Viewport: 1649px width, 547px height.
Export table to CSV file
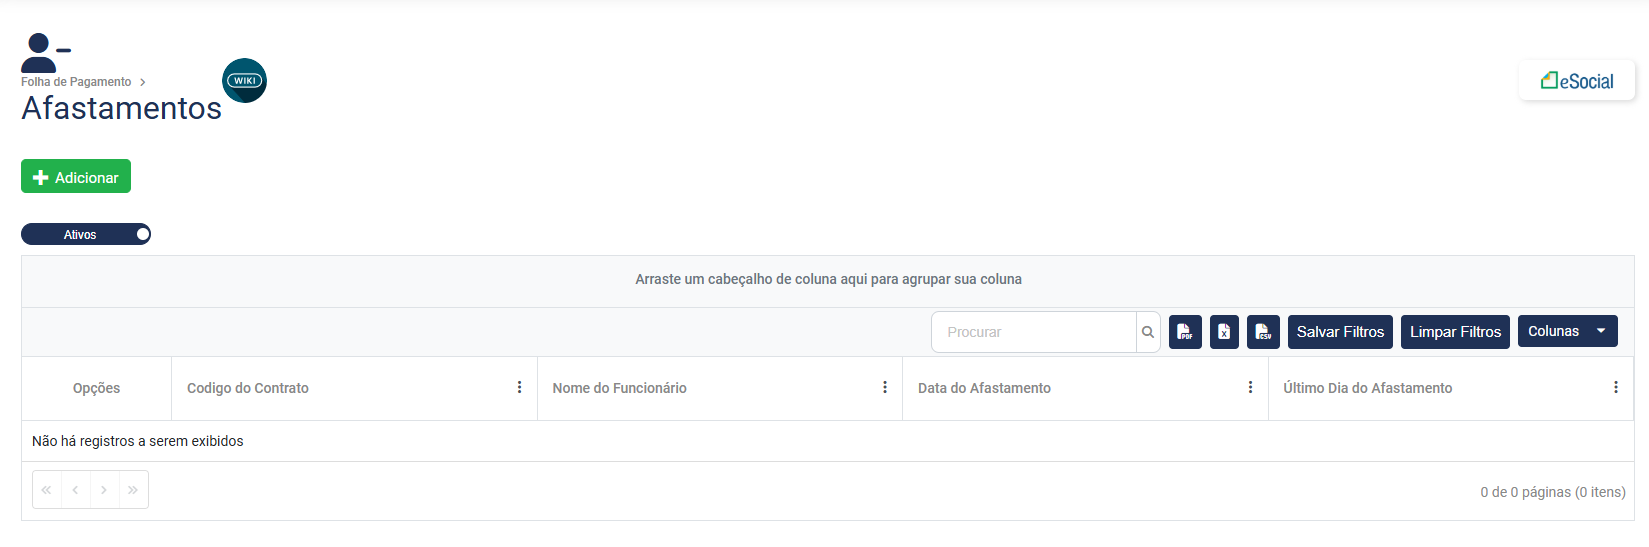[x=1263, y=332]
